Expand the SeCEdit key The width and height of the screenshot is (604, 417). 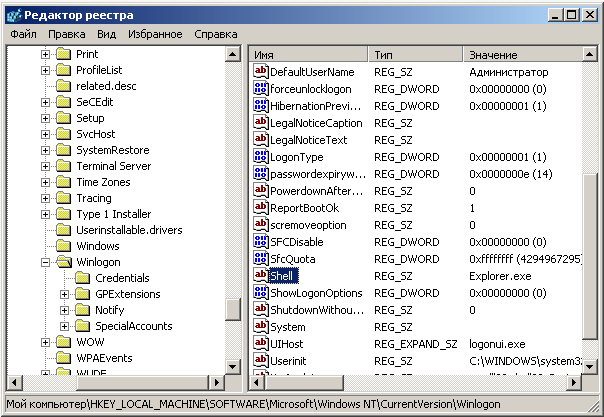click(x=45, y=102)
